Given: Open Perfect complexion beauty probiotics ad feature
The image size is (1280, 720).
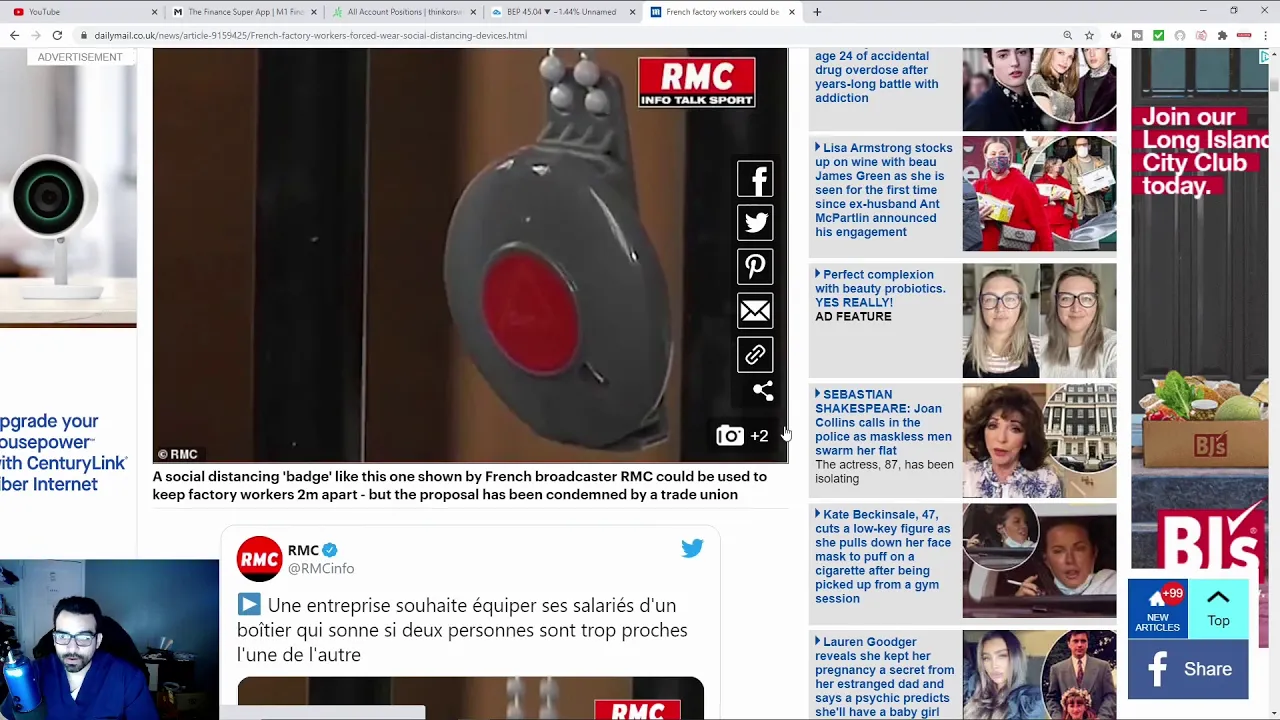Looking at the screenshot, I should click(880, 295).
